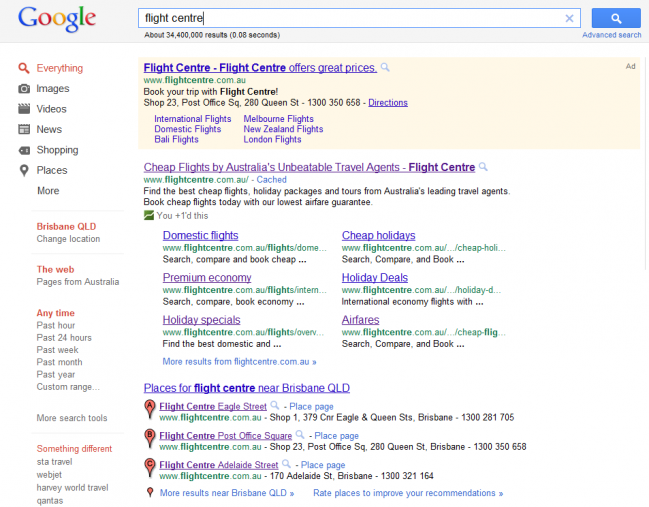Open Custom range date filter
This screenshot has height=507, width=649.
click(68, 387)
